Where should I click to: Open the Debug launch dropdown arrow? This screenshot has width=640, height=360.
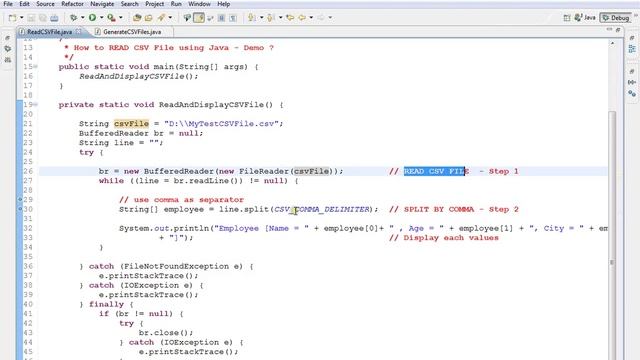click(x=82, y=18)
